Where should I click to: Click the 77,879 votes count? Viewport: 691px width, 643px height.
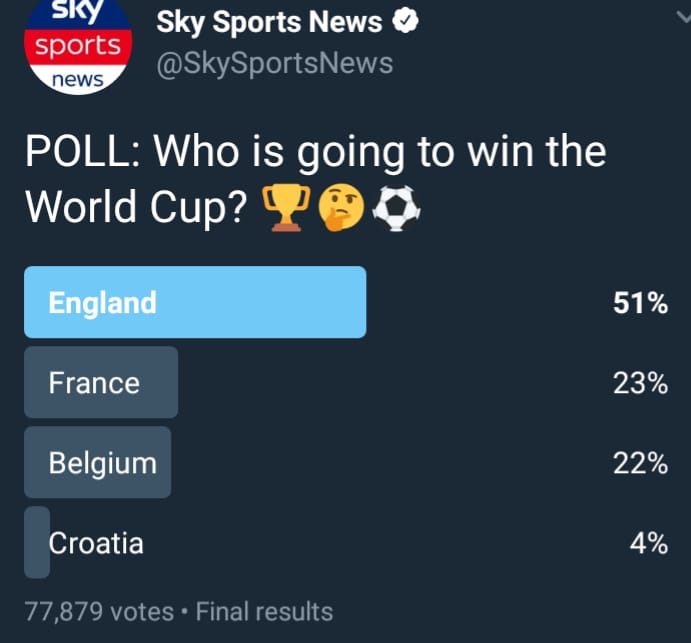(99, 612)
